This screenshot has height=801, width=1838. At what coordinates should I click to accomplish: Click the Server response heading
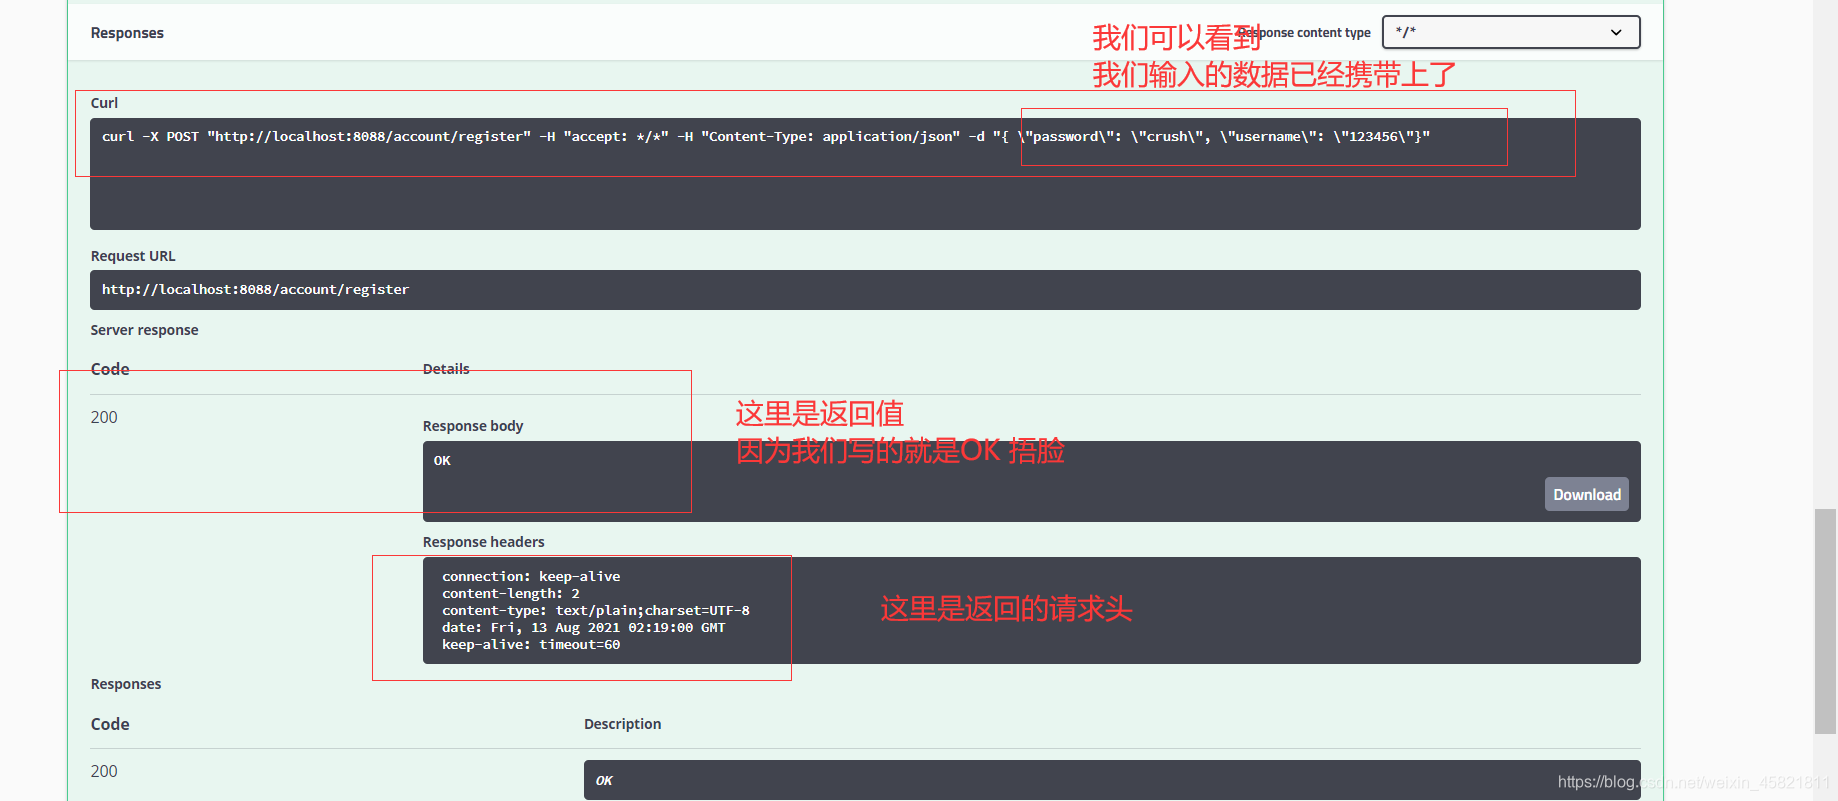[x=144, y=330]
